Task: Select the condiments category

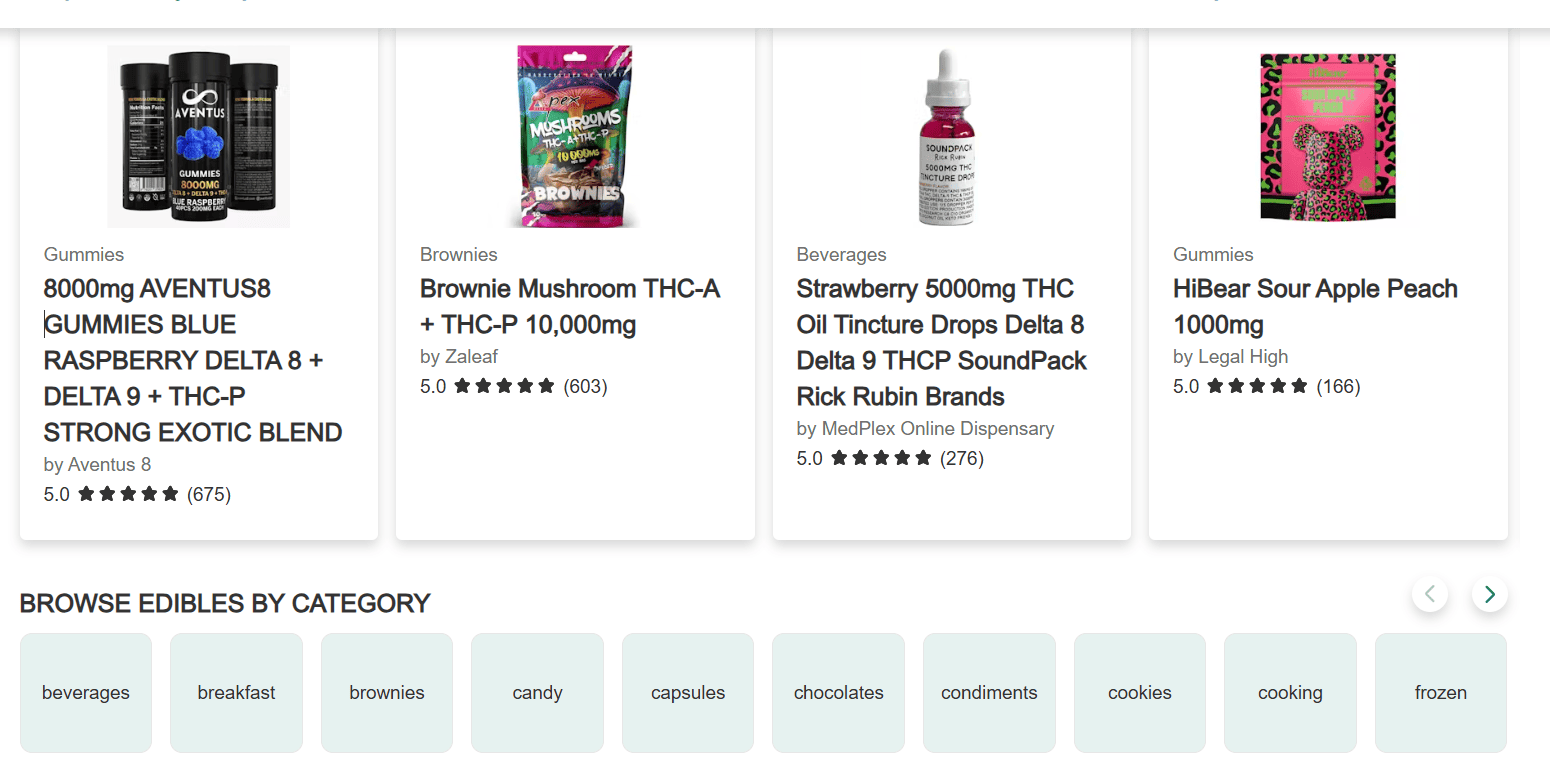Action: (x=989, y=692)
